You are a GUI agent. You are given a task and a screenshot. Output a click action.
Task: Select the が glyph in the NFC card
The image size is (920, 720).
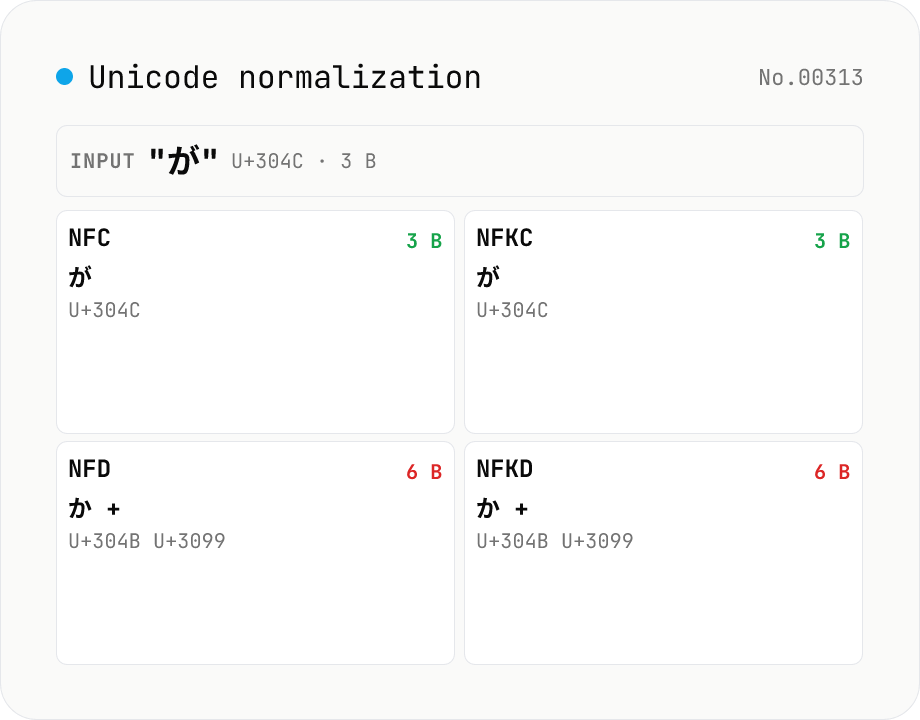[x=80, y=276]
